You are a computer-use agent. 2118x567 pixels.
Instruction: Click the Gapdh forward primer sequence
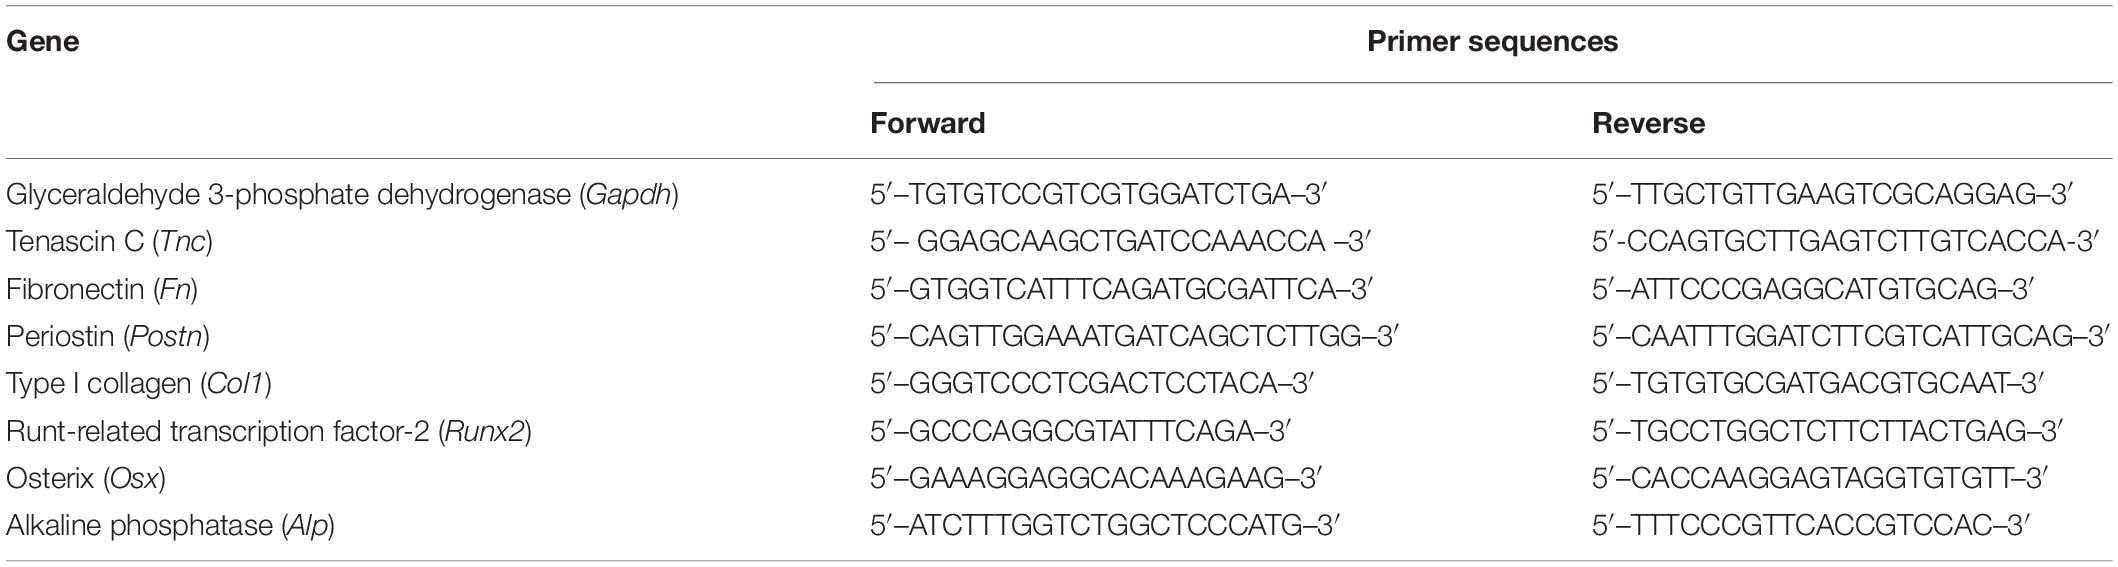[1098, 194]
